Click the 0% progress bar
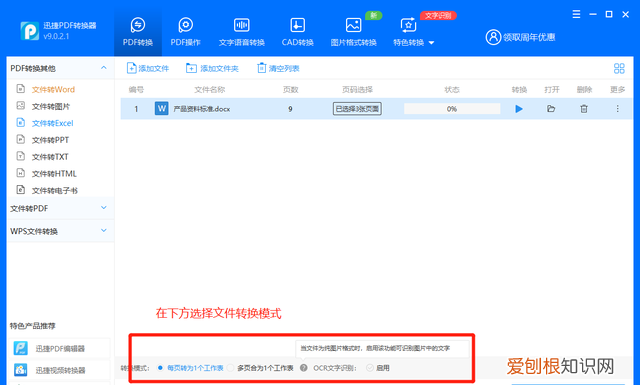Viewport: 640px width, 385px height. (x=452, y=109)
